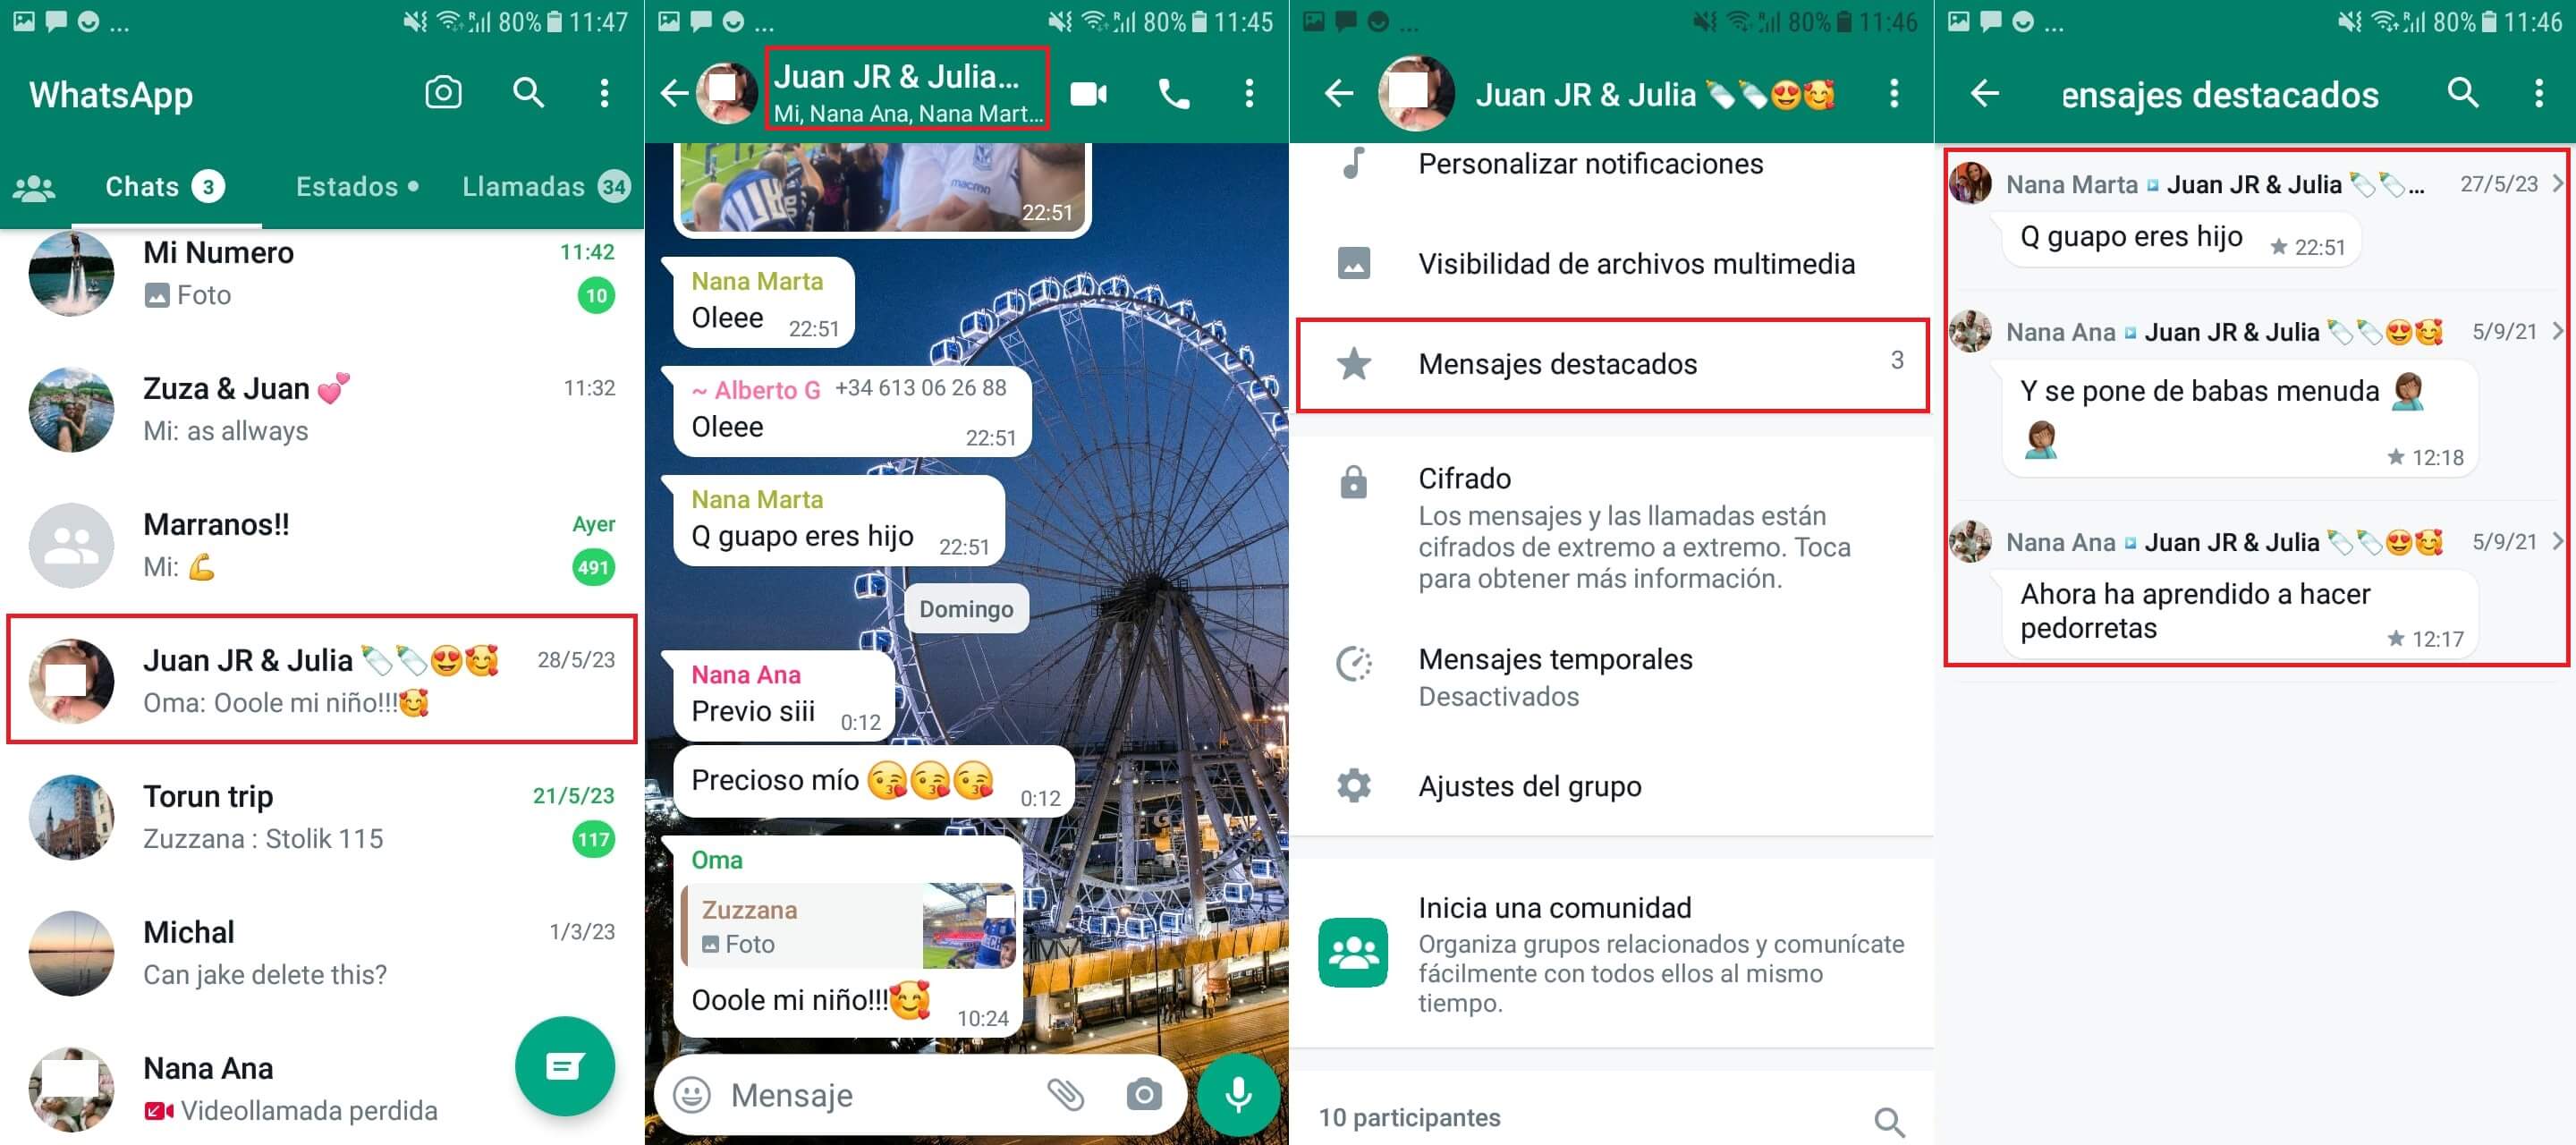Screen dimensions: 2576x1145
Task: Open Mensajes destacados starred messages
Action: pyautogui.click(x=1610, y=363)
